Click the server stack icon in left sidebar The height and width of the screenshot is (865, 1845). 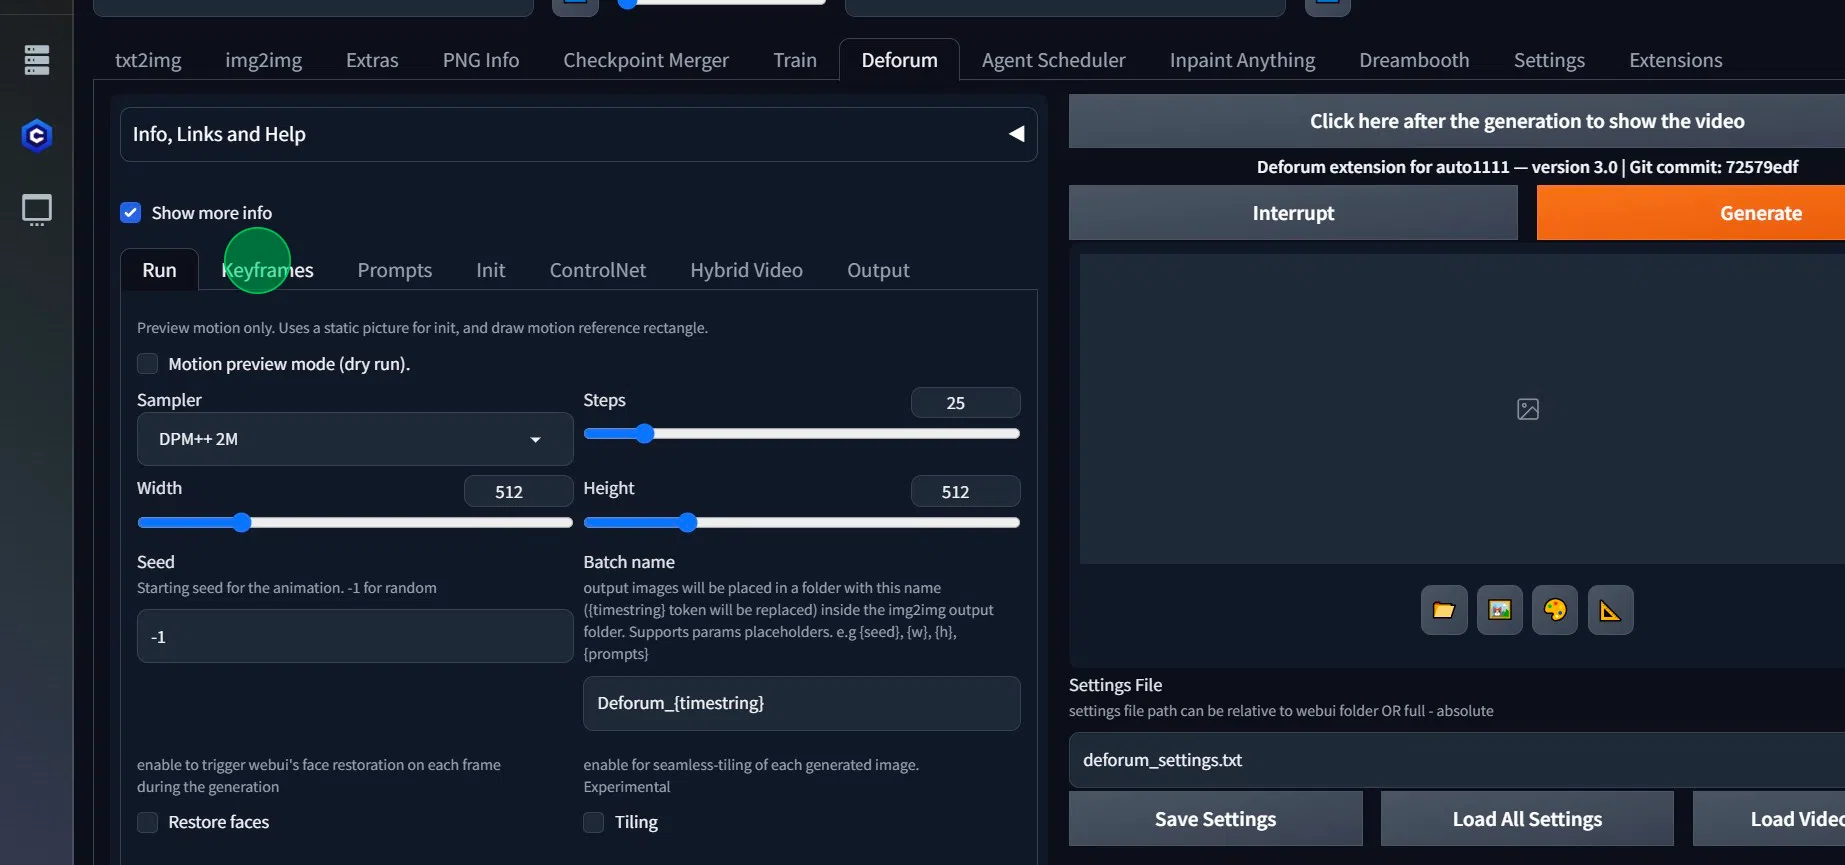point(37,60)
